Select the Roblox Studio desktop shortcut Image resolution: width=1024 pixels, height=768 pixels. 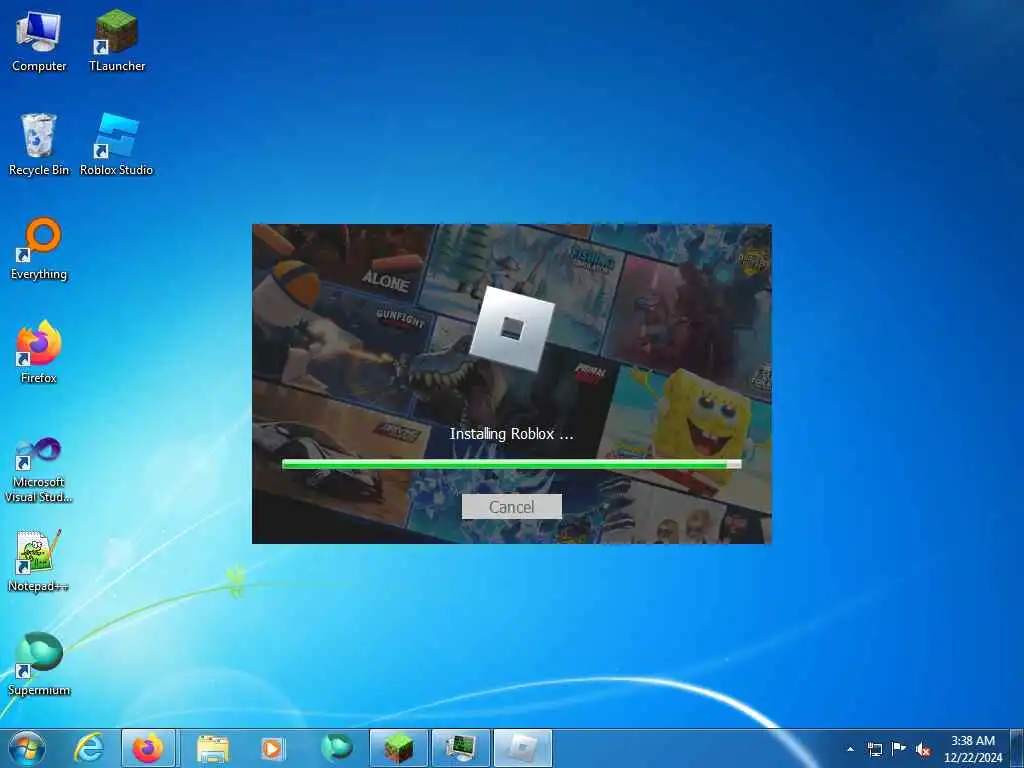point(116,144)
